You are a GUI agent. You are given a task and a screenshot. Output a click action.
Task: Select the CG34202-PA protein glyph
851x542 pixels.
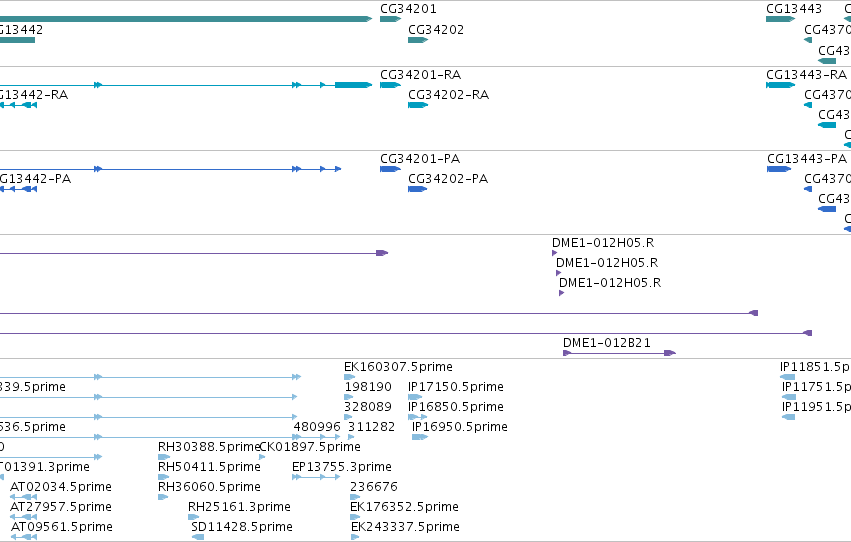(x=417, y=189)
